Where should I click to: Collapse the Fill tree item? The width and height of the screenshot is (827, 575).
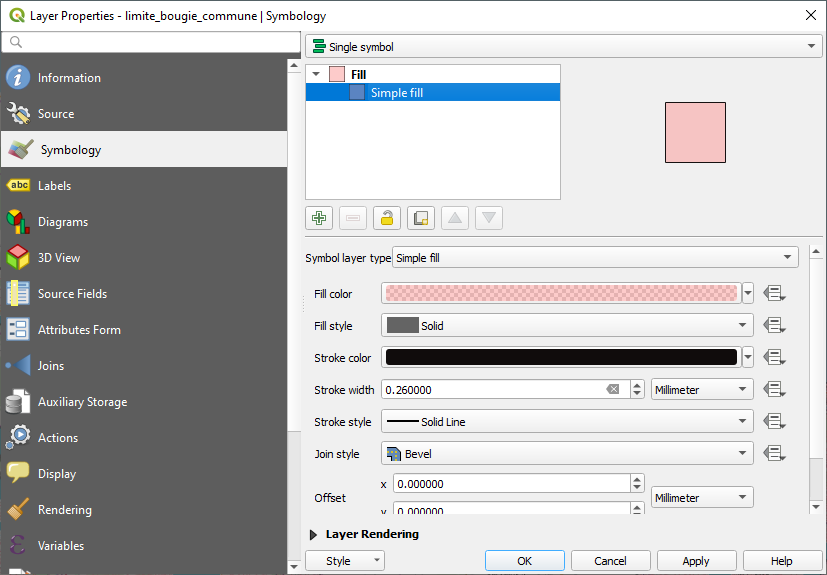[x=317, y=74]
